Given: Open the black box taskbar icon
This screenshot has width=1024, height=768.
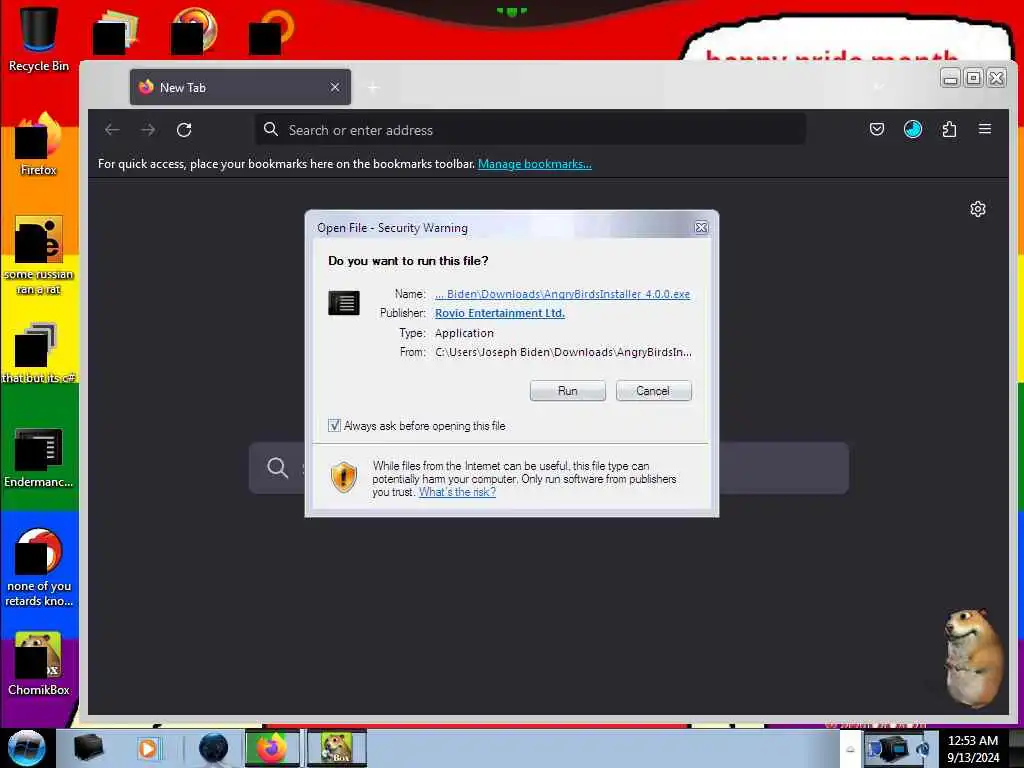Looking at the screenshot, I should coord(88,748).
